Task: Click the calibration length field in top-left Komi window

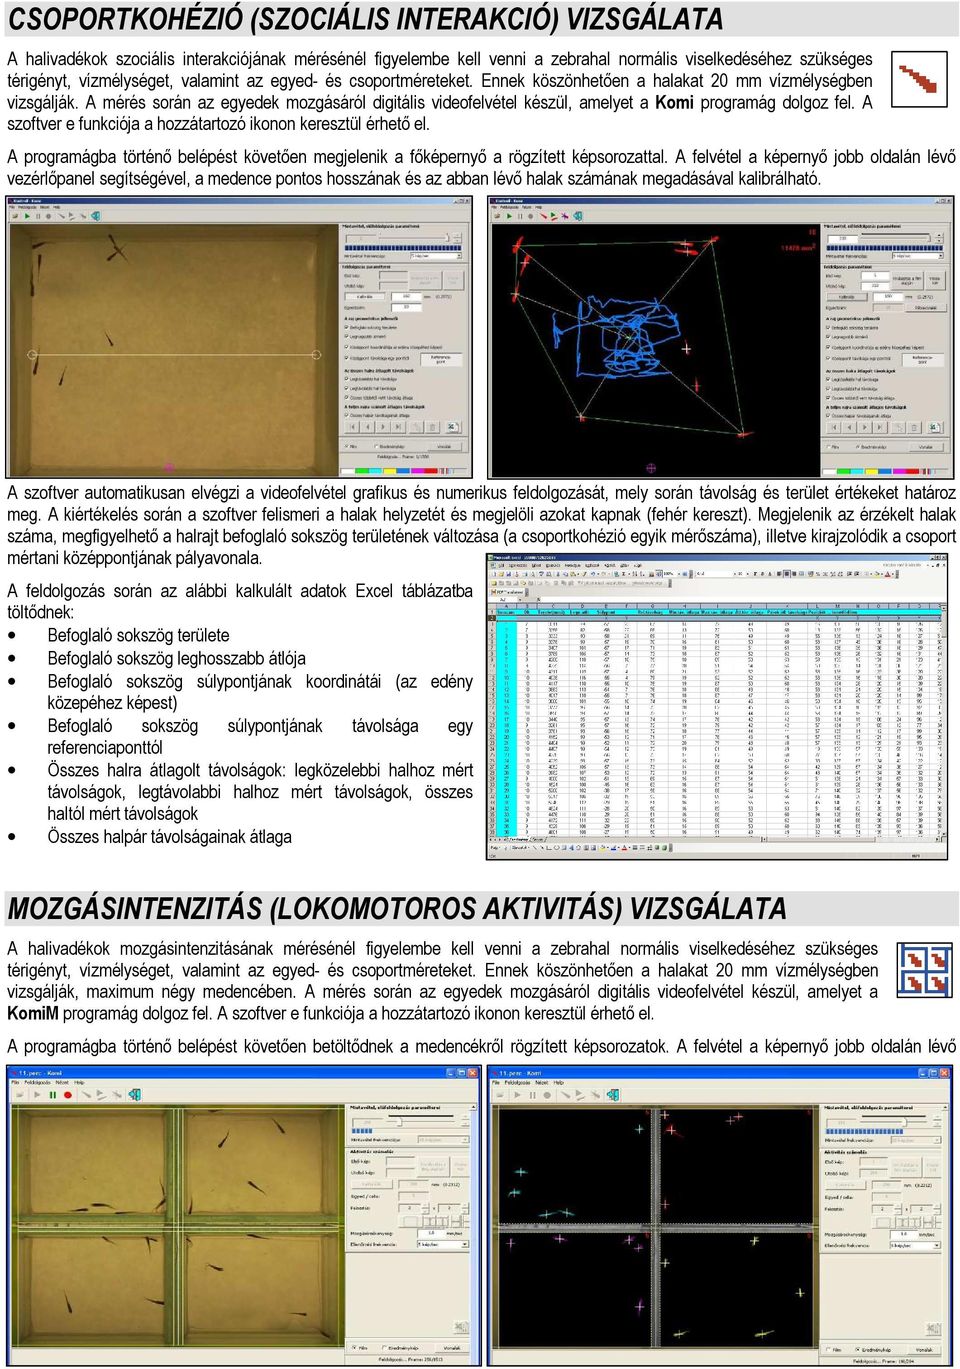Action: coord(406,297)
